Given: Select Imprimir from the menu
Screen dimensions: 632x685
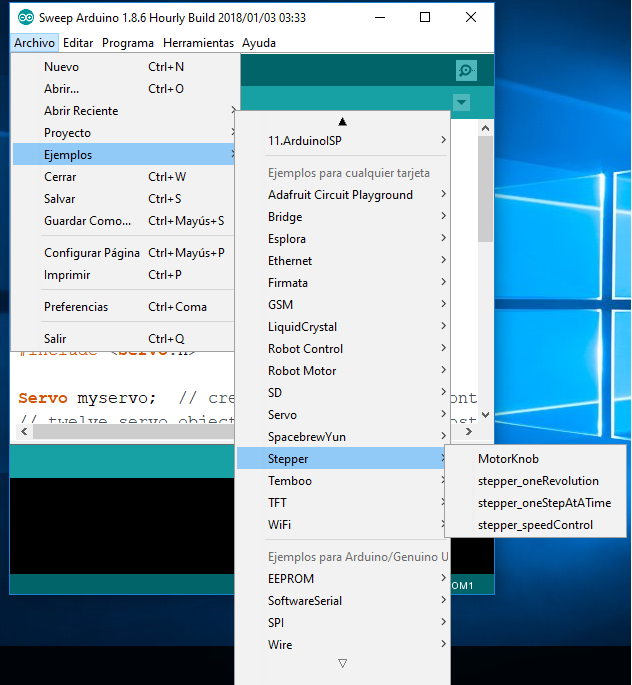Looking at the screenshot, I should (x=124, y=275).
